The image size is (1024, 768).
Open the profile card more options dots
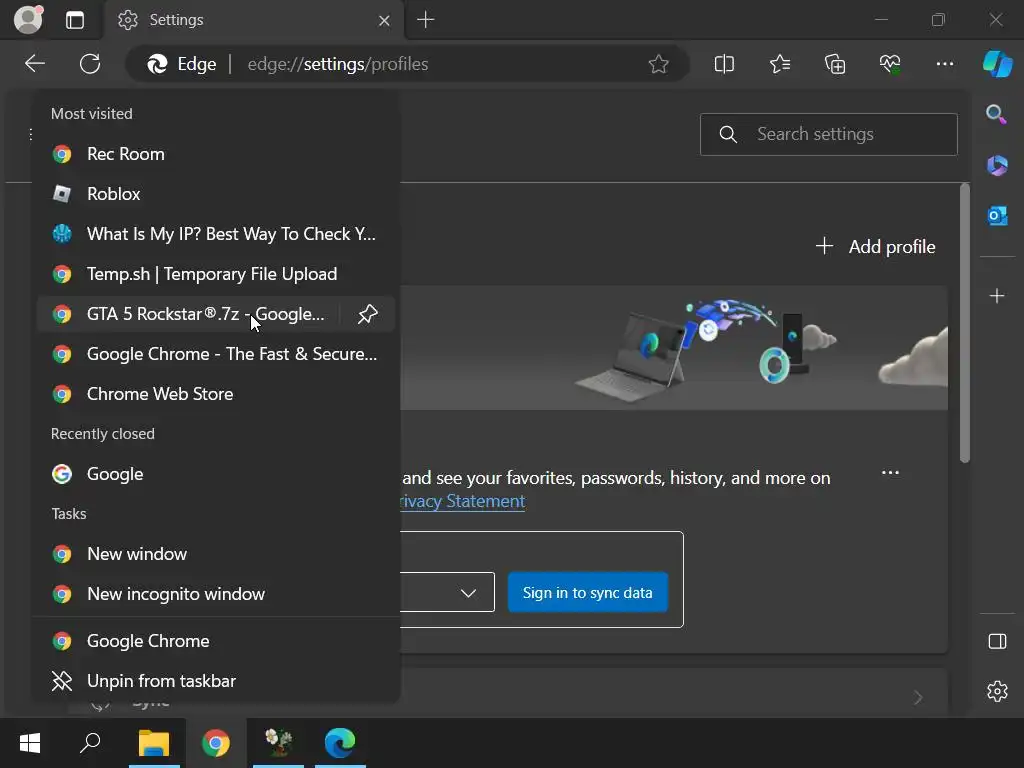(x=890, y=473)
